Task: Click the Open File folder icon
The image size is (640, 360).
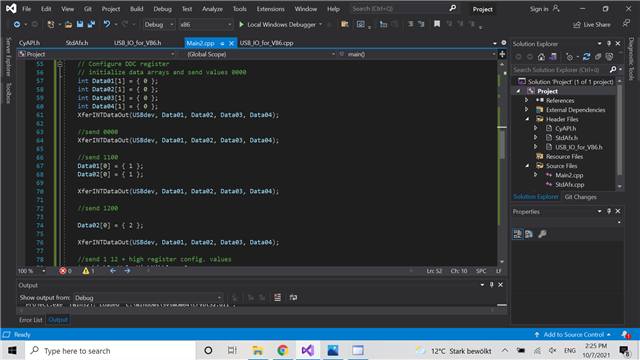Action: pos(69,24)
